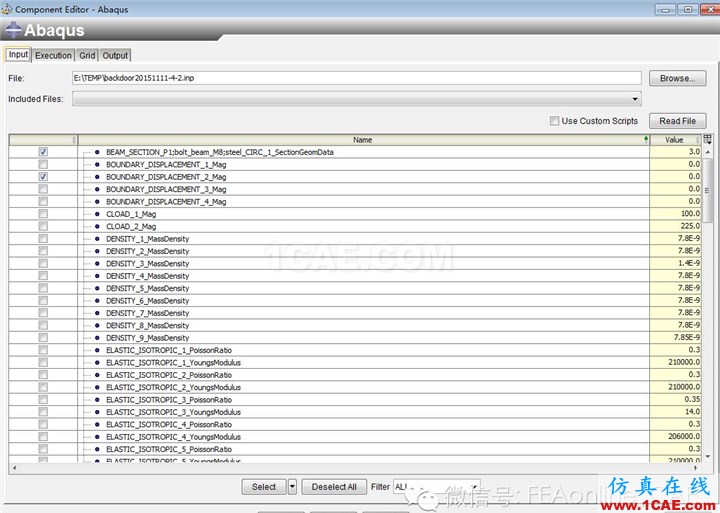Viewport: 720px width, 513px height.
Task: Check DENSITY_9_MassDensity checkbox
Action: (x=43, y=338)
